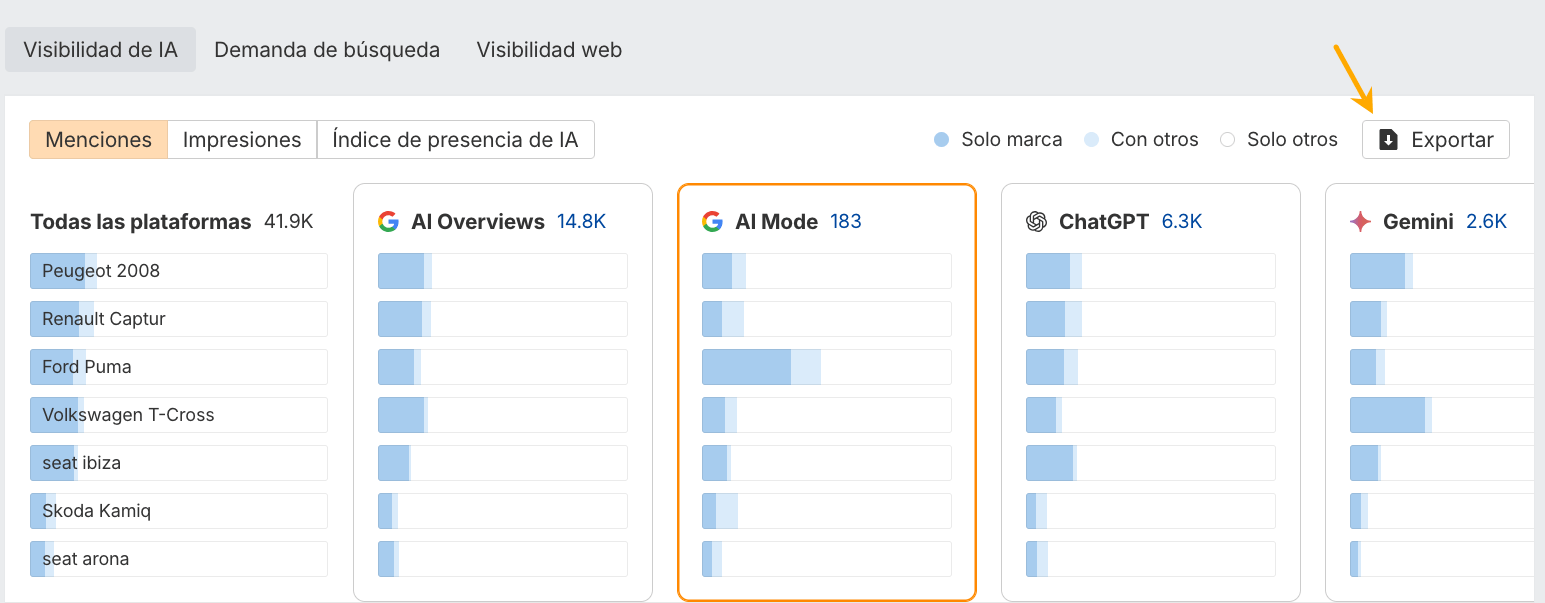Open the 14.8K AI Overviews link

point(582,221)
